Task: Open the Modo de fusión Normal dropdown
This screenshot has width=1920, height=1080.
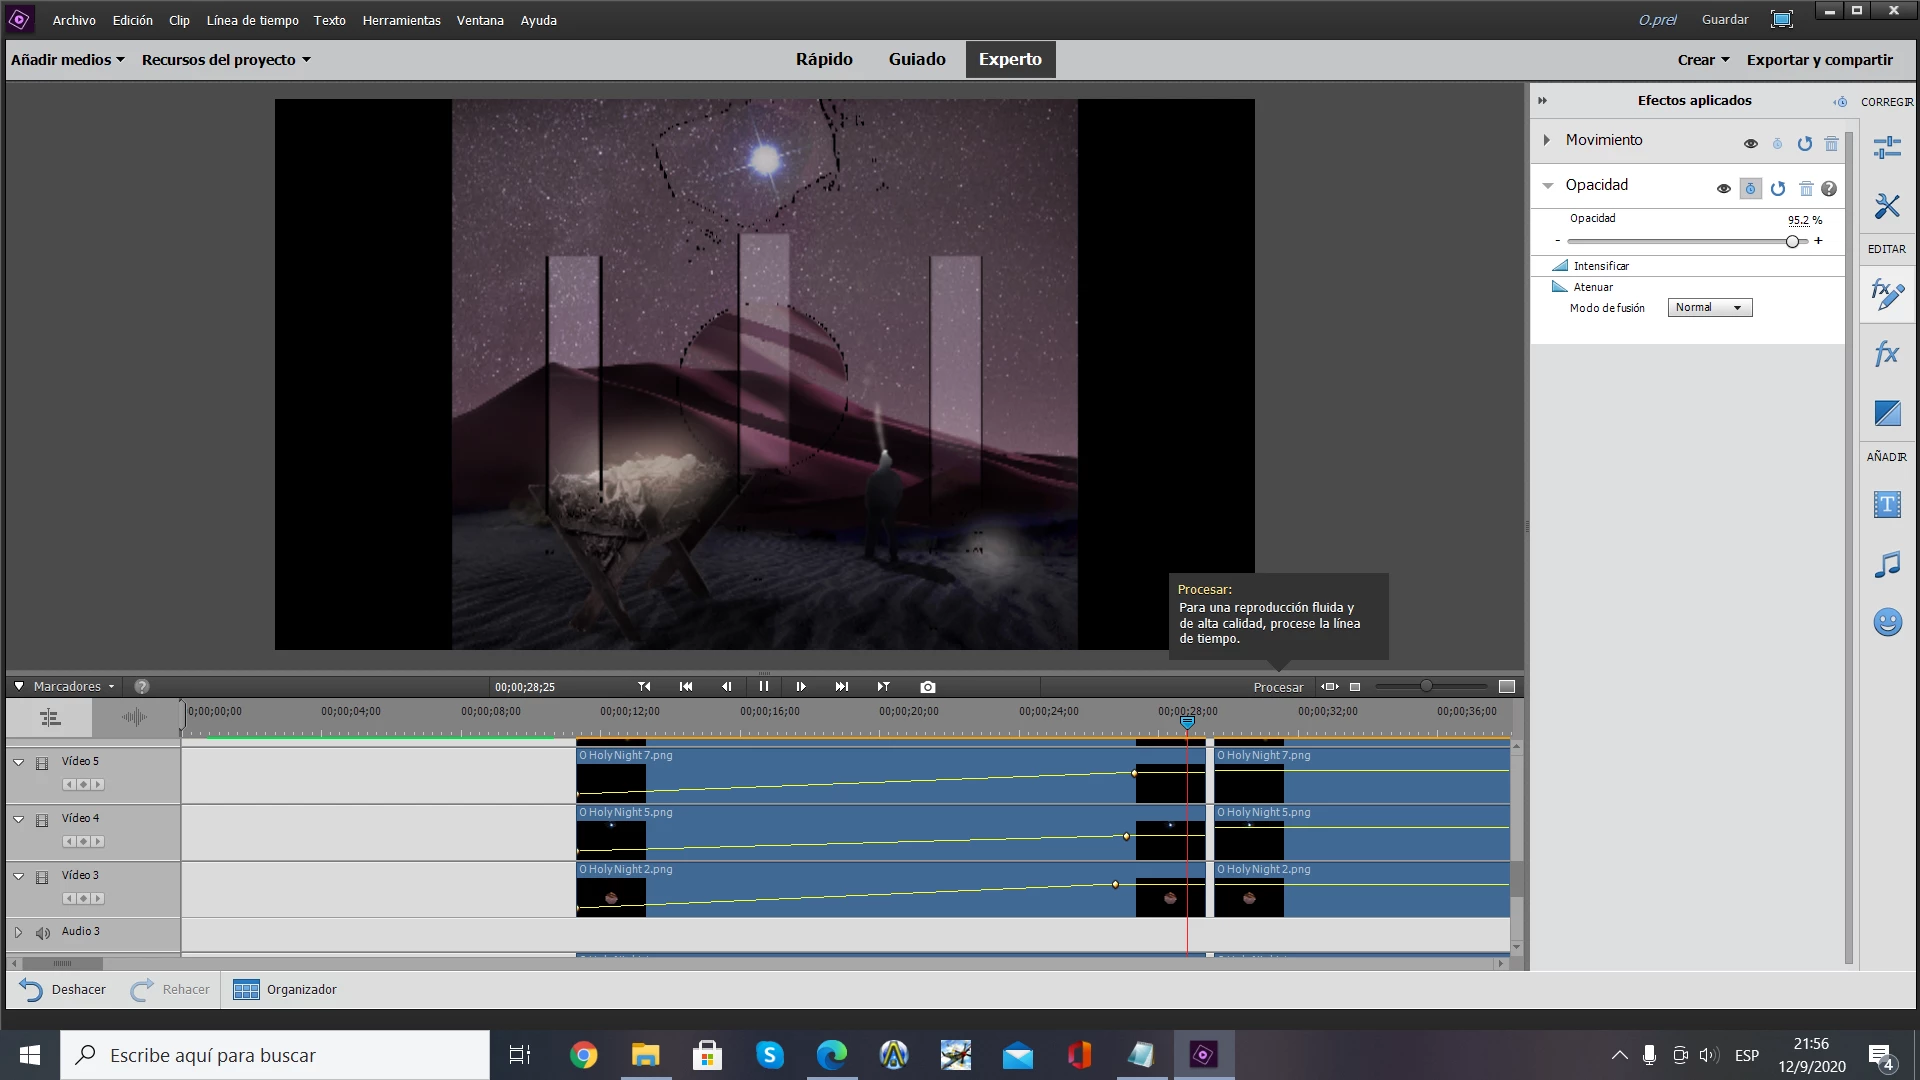Action: pyautogui.click(x=1709, y=308)
